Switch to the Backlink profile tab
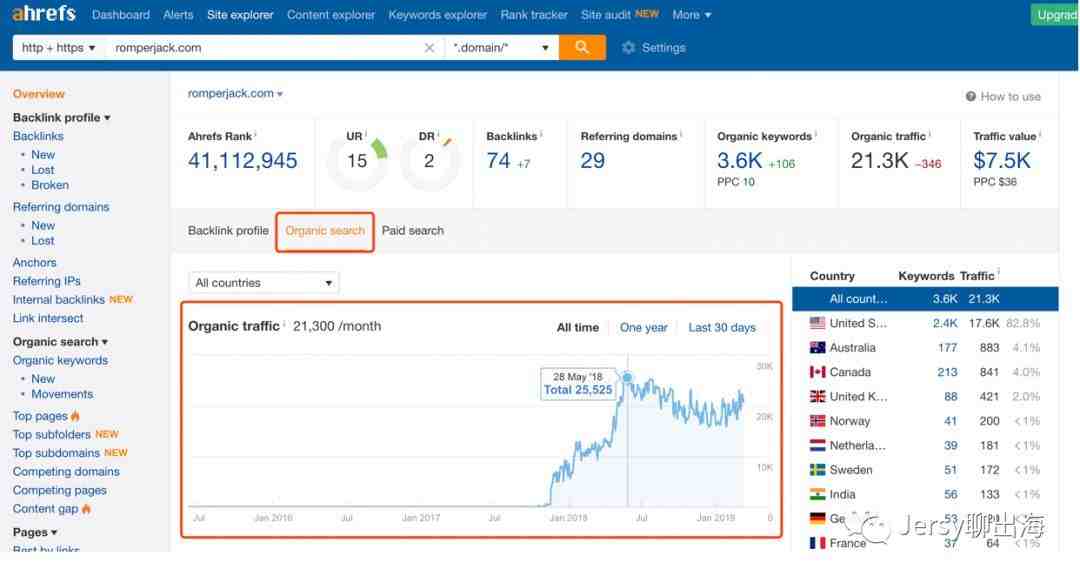Viewport: 1080px width, 576px height. point(228,231)
